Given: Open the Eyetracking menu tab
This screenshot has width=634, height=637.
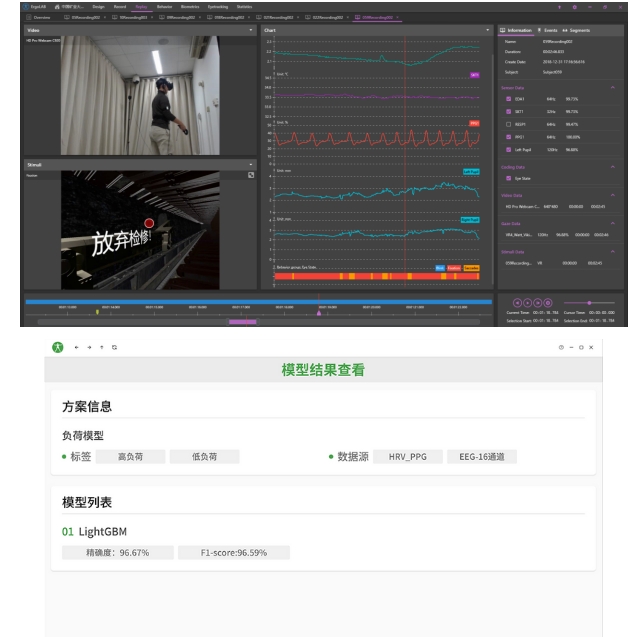Looking at the screenshot, I should (x=218, y=7).
